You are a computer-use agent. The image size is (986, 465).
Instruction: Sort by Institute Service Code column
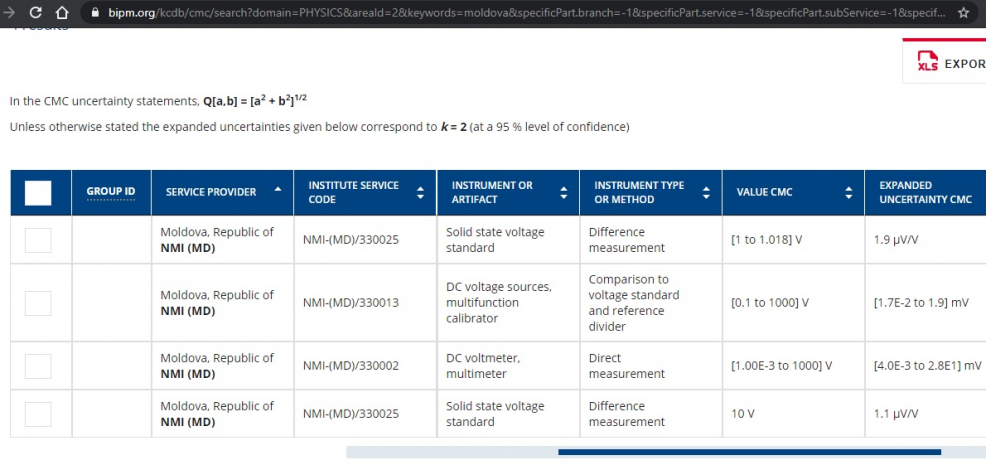pos(421,193)
